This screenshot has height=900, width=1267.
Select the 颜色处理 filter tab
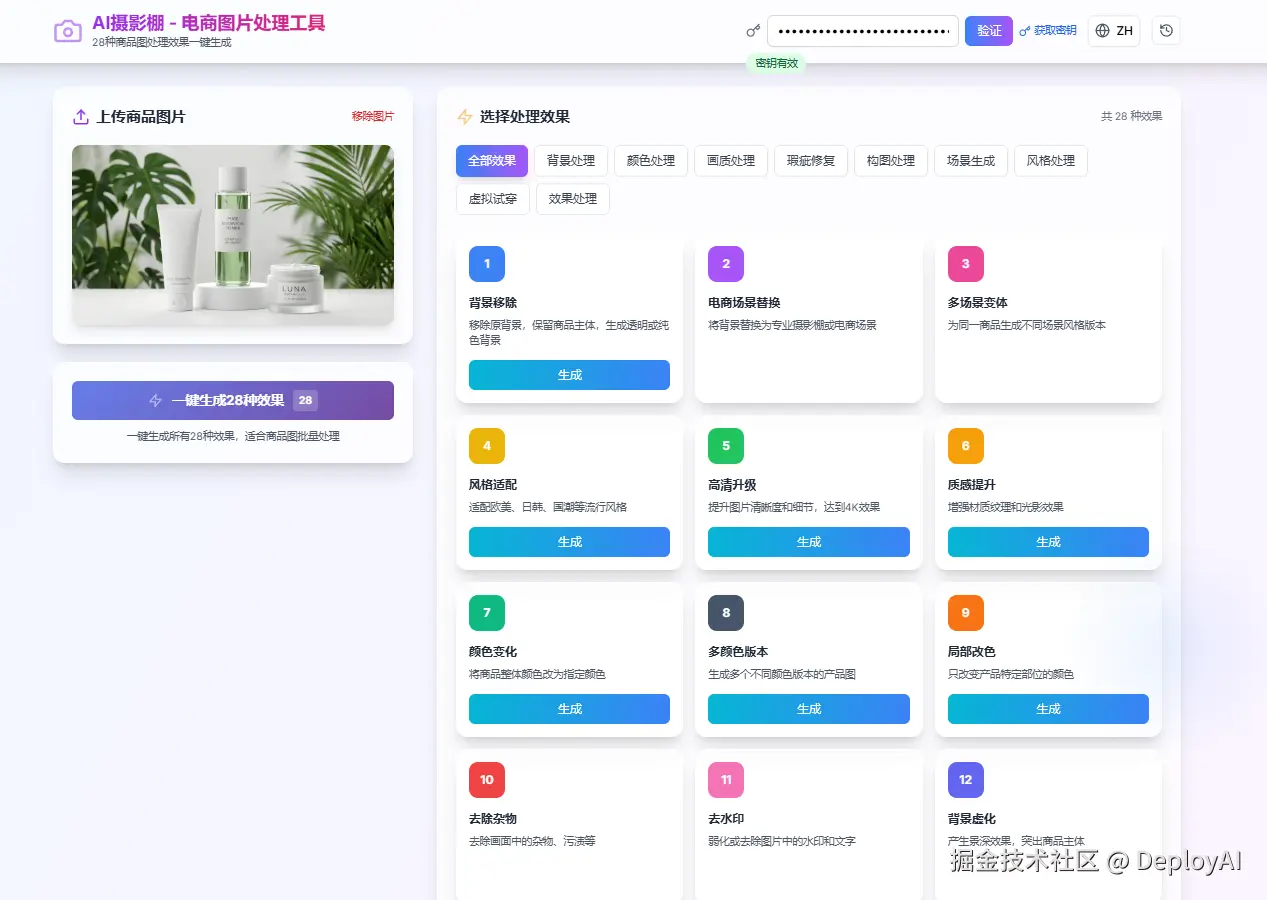pos(651,161)
